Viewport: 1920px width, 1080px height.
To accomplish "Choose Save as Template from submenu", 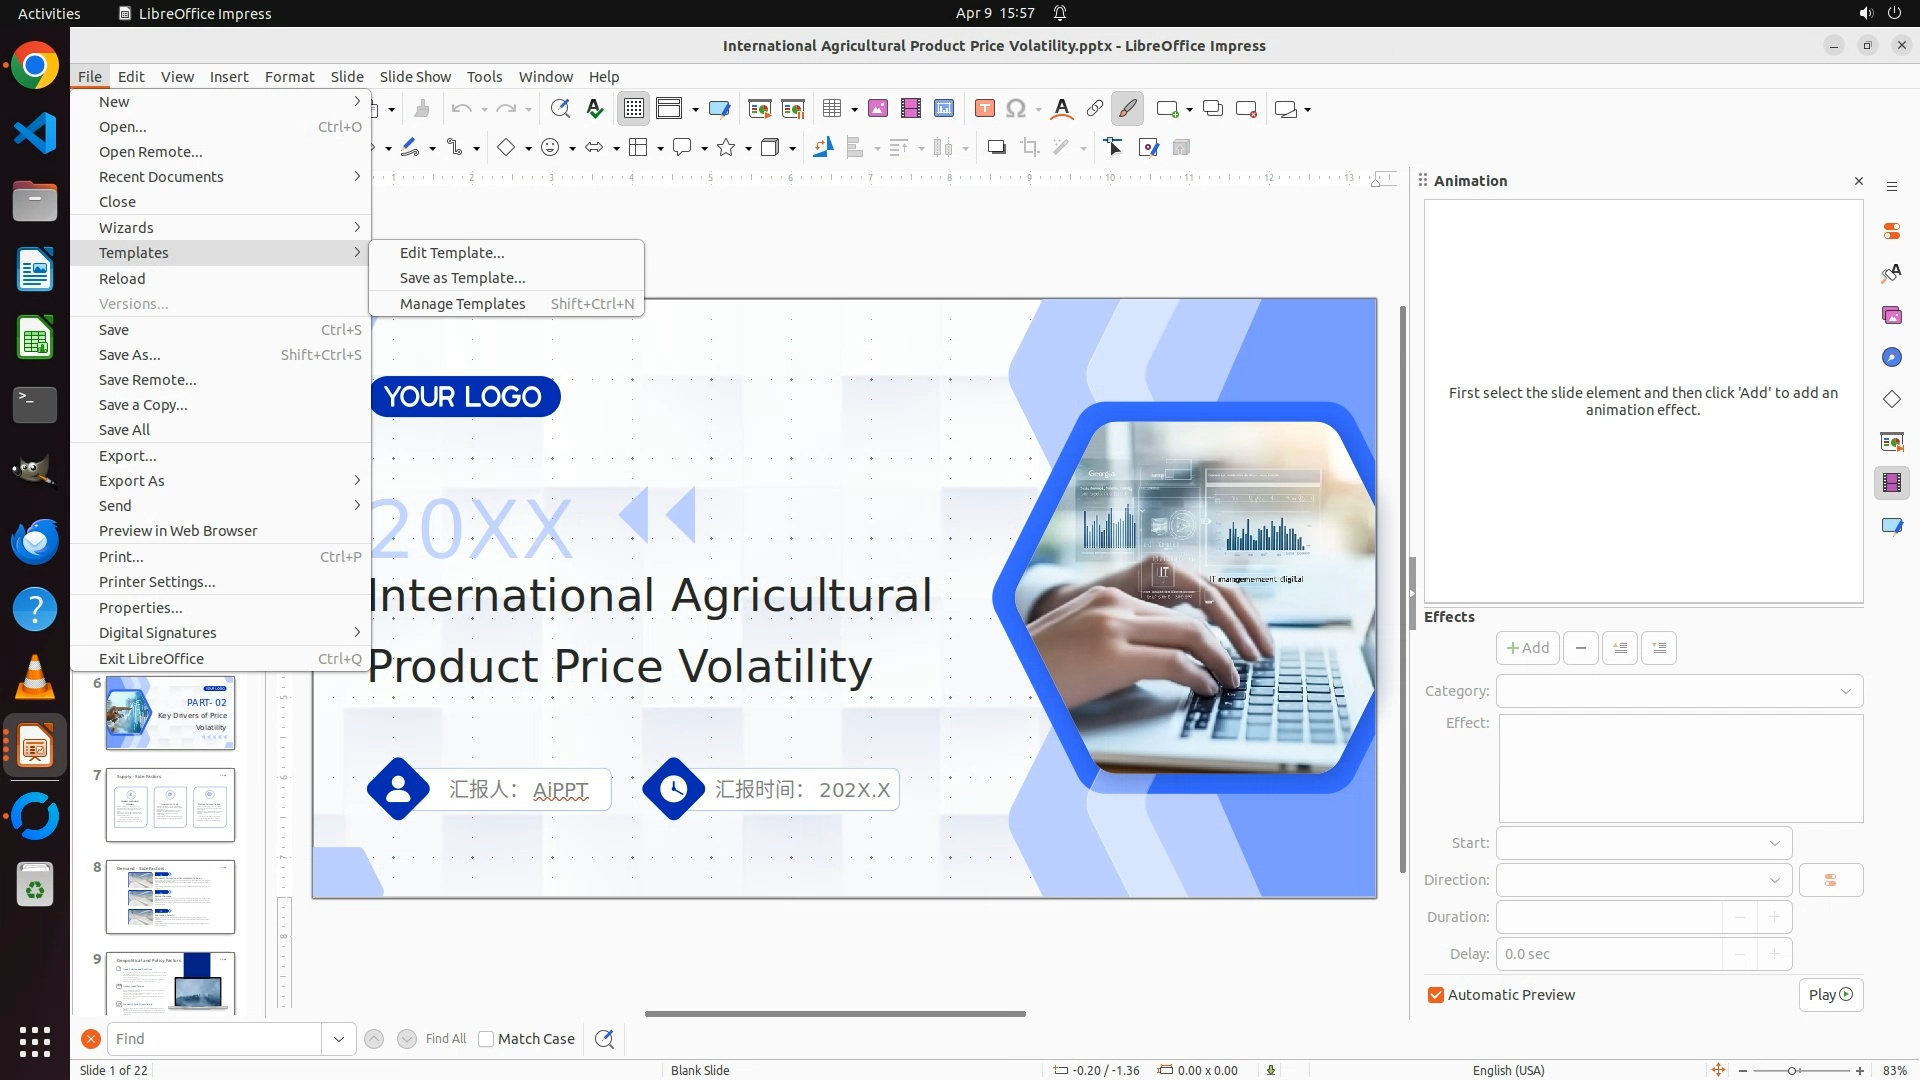I will point(462,278).
